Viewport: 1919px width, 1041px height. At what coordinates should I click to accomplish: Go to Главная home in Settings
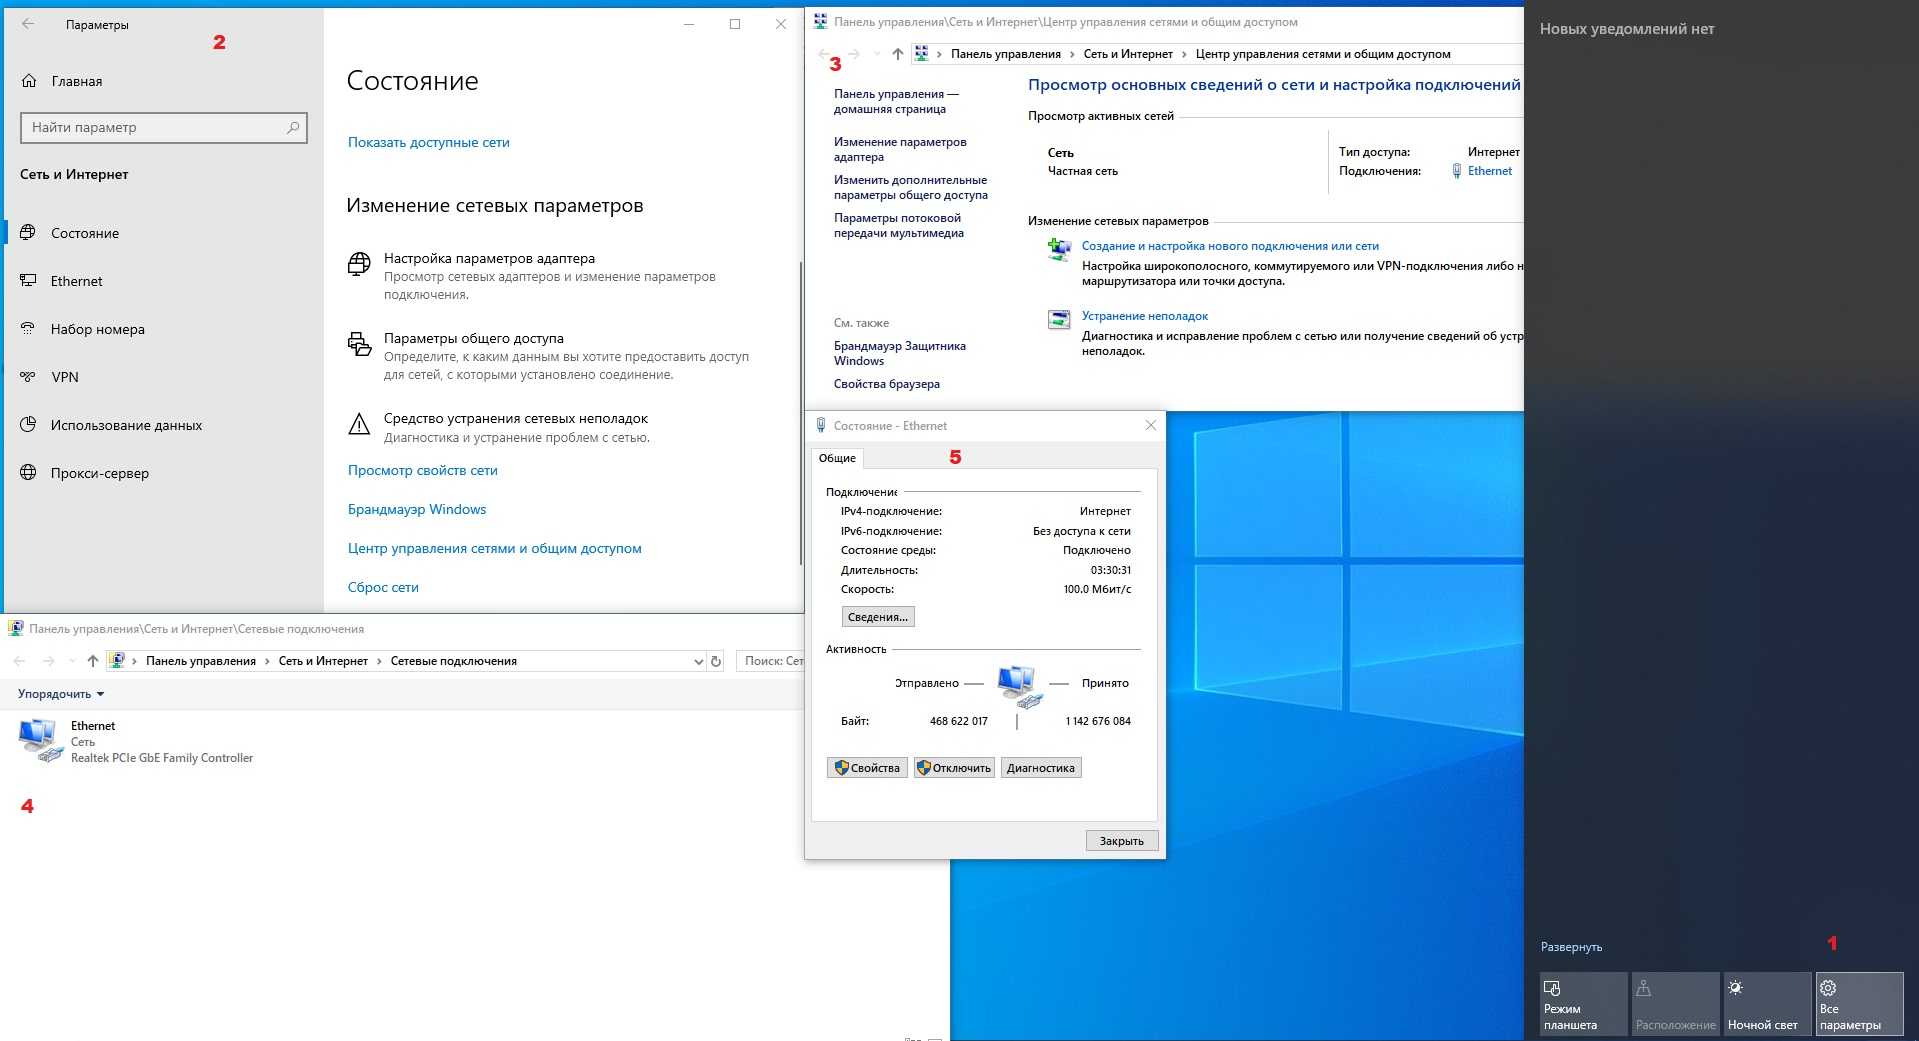(x=76, y=81)
